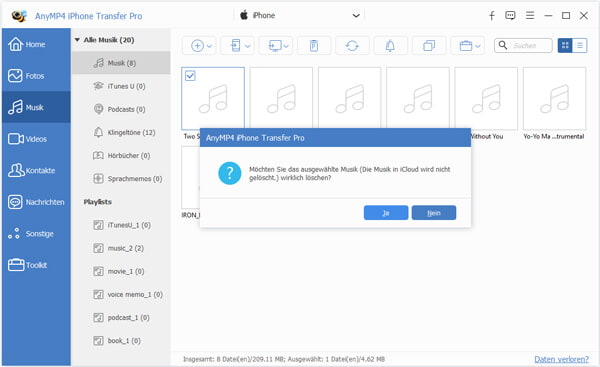The height and width of the screenshot is (367, 600).
Task: Switch to list view
Action: coord(580,46)
